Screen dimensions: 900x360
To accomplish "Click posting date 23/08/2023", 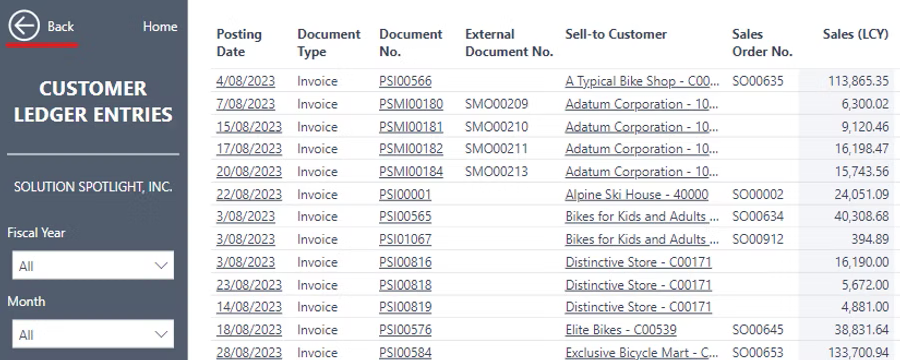I will [249, 284].
